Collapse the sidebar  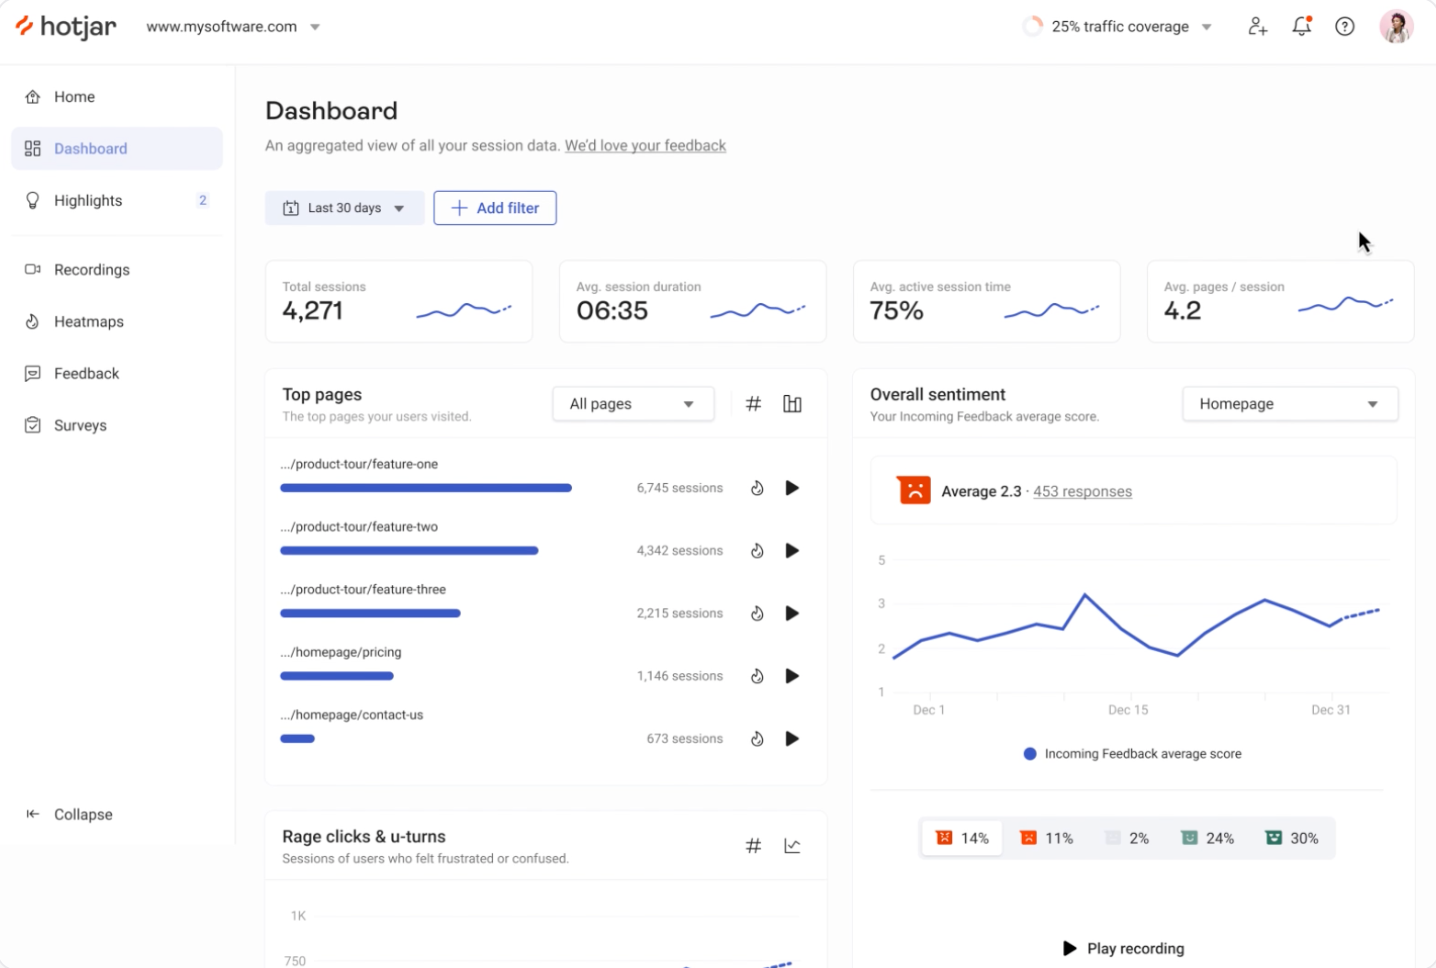pos(69,815)
